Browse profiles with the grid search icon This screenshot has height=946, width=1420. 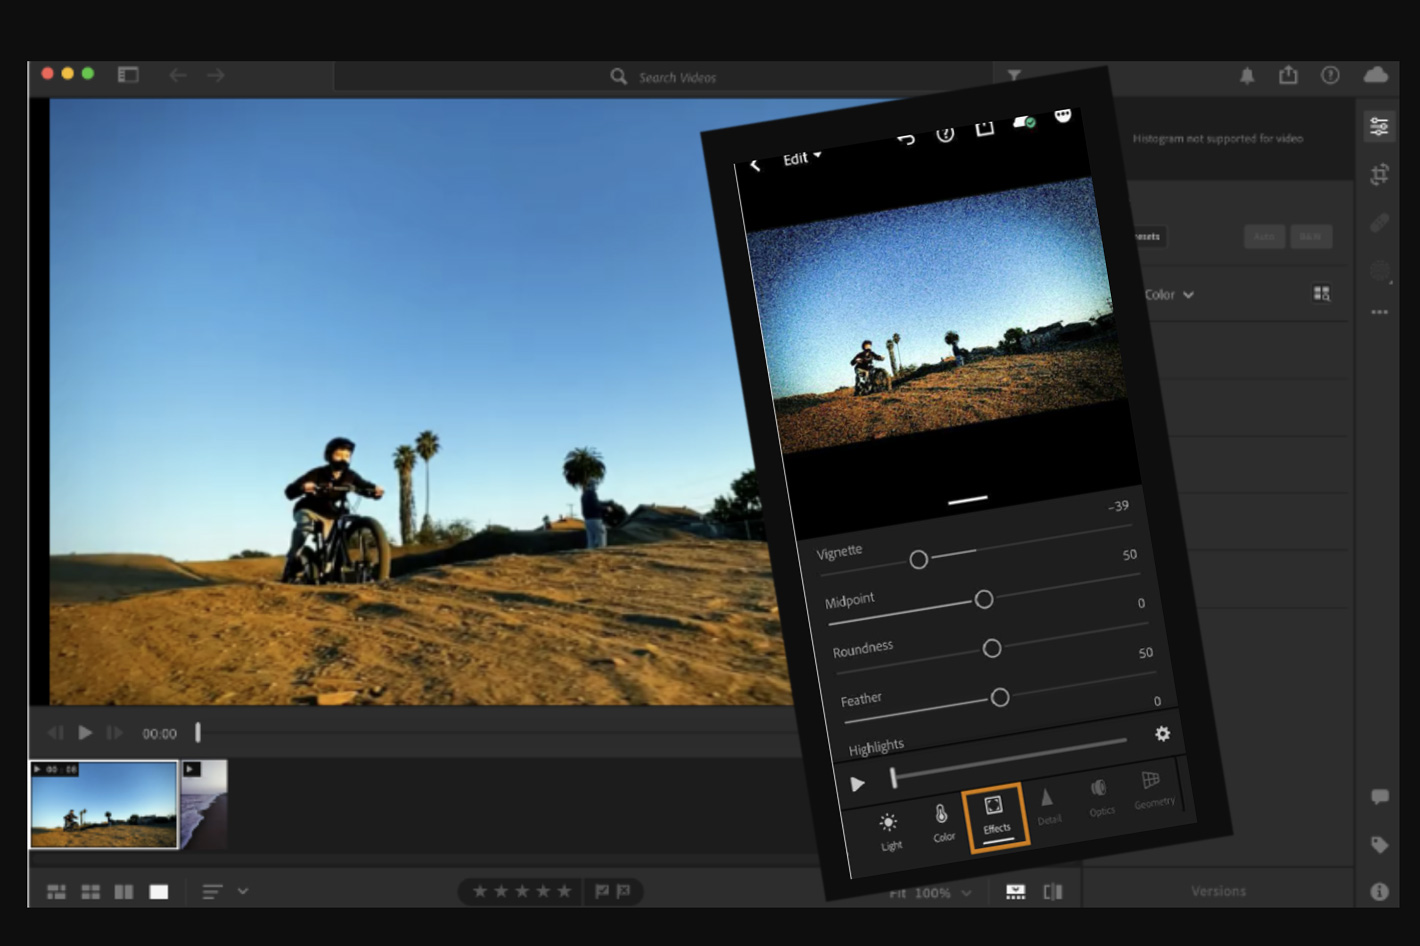(1322, 294)
